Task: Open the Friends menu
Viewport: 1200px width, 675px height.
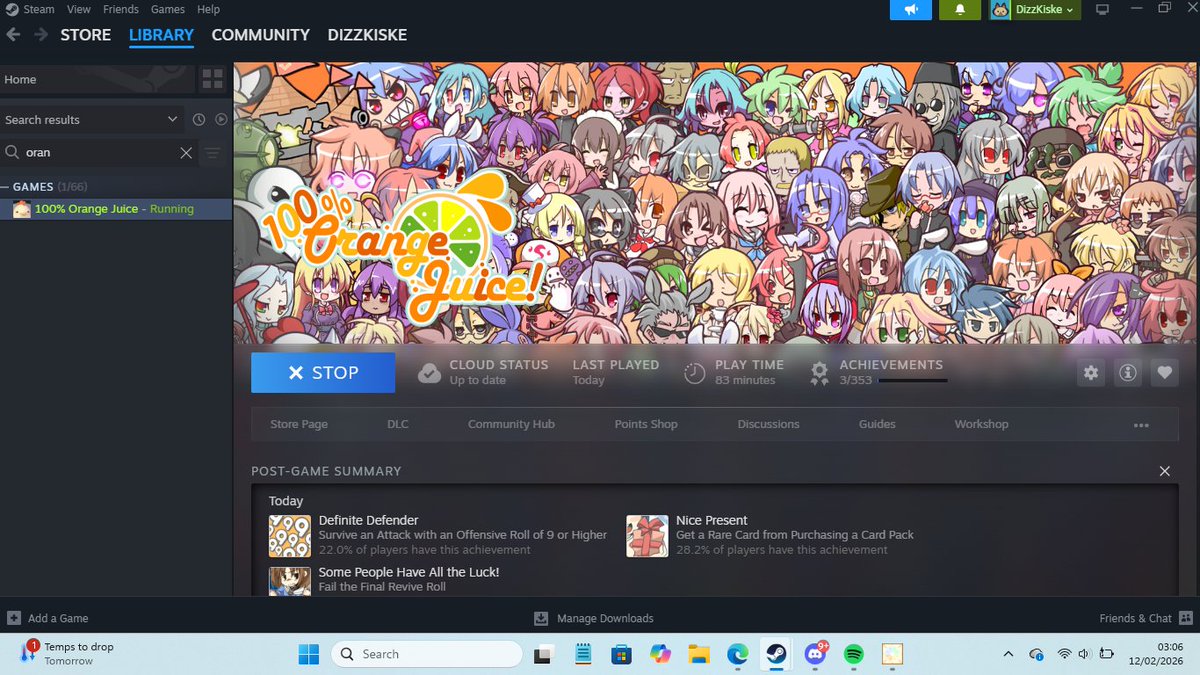Action: (x=121, y=9)
